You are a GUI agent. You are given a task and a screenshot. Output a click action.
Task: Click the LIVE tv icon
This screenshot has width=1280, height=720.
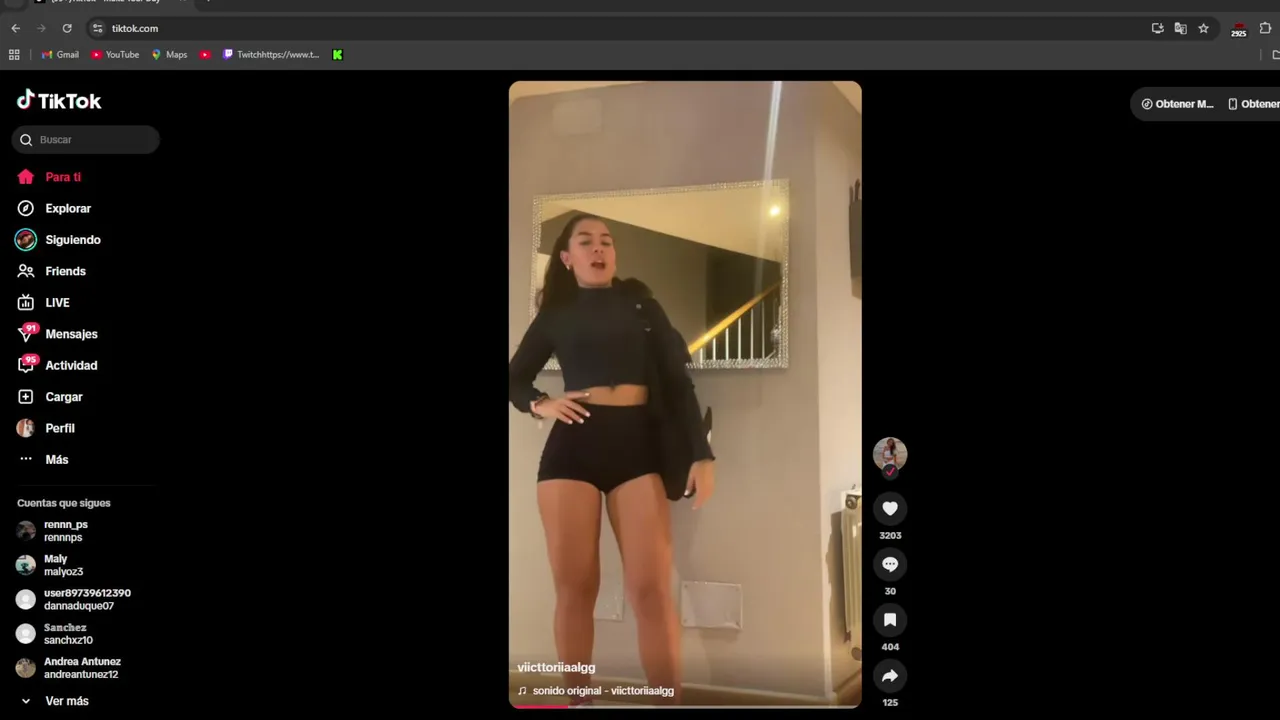[x=26, y=302]
